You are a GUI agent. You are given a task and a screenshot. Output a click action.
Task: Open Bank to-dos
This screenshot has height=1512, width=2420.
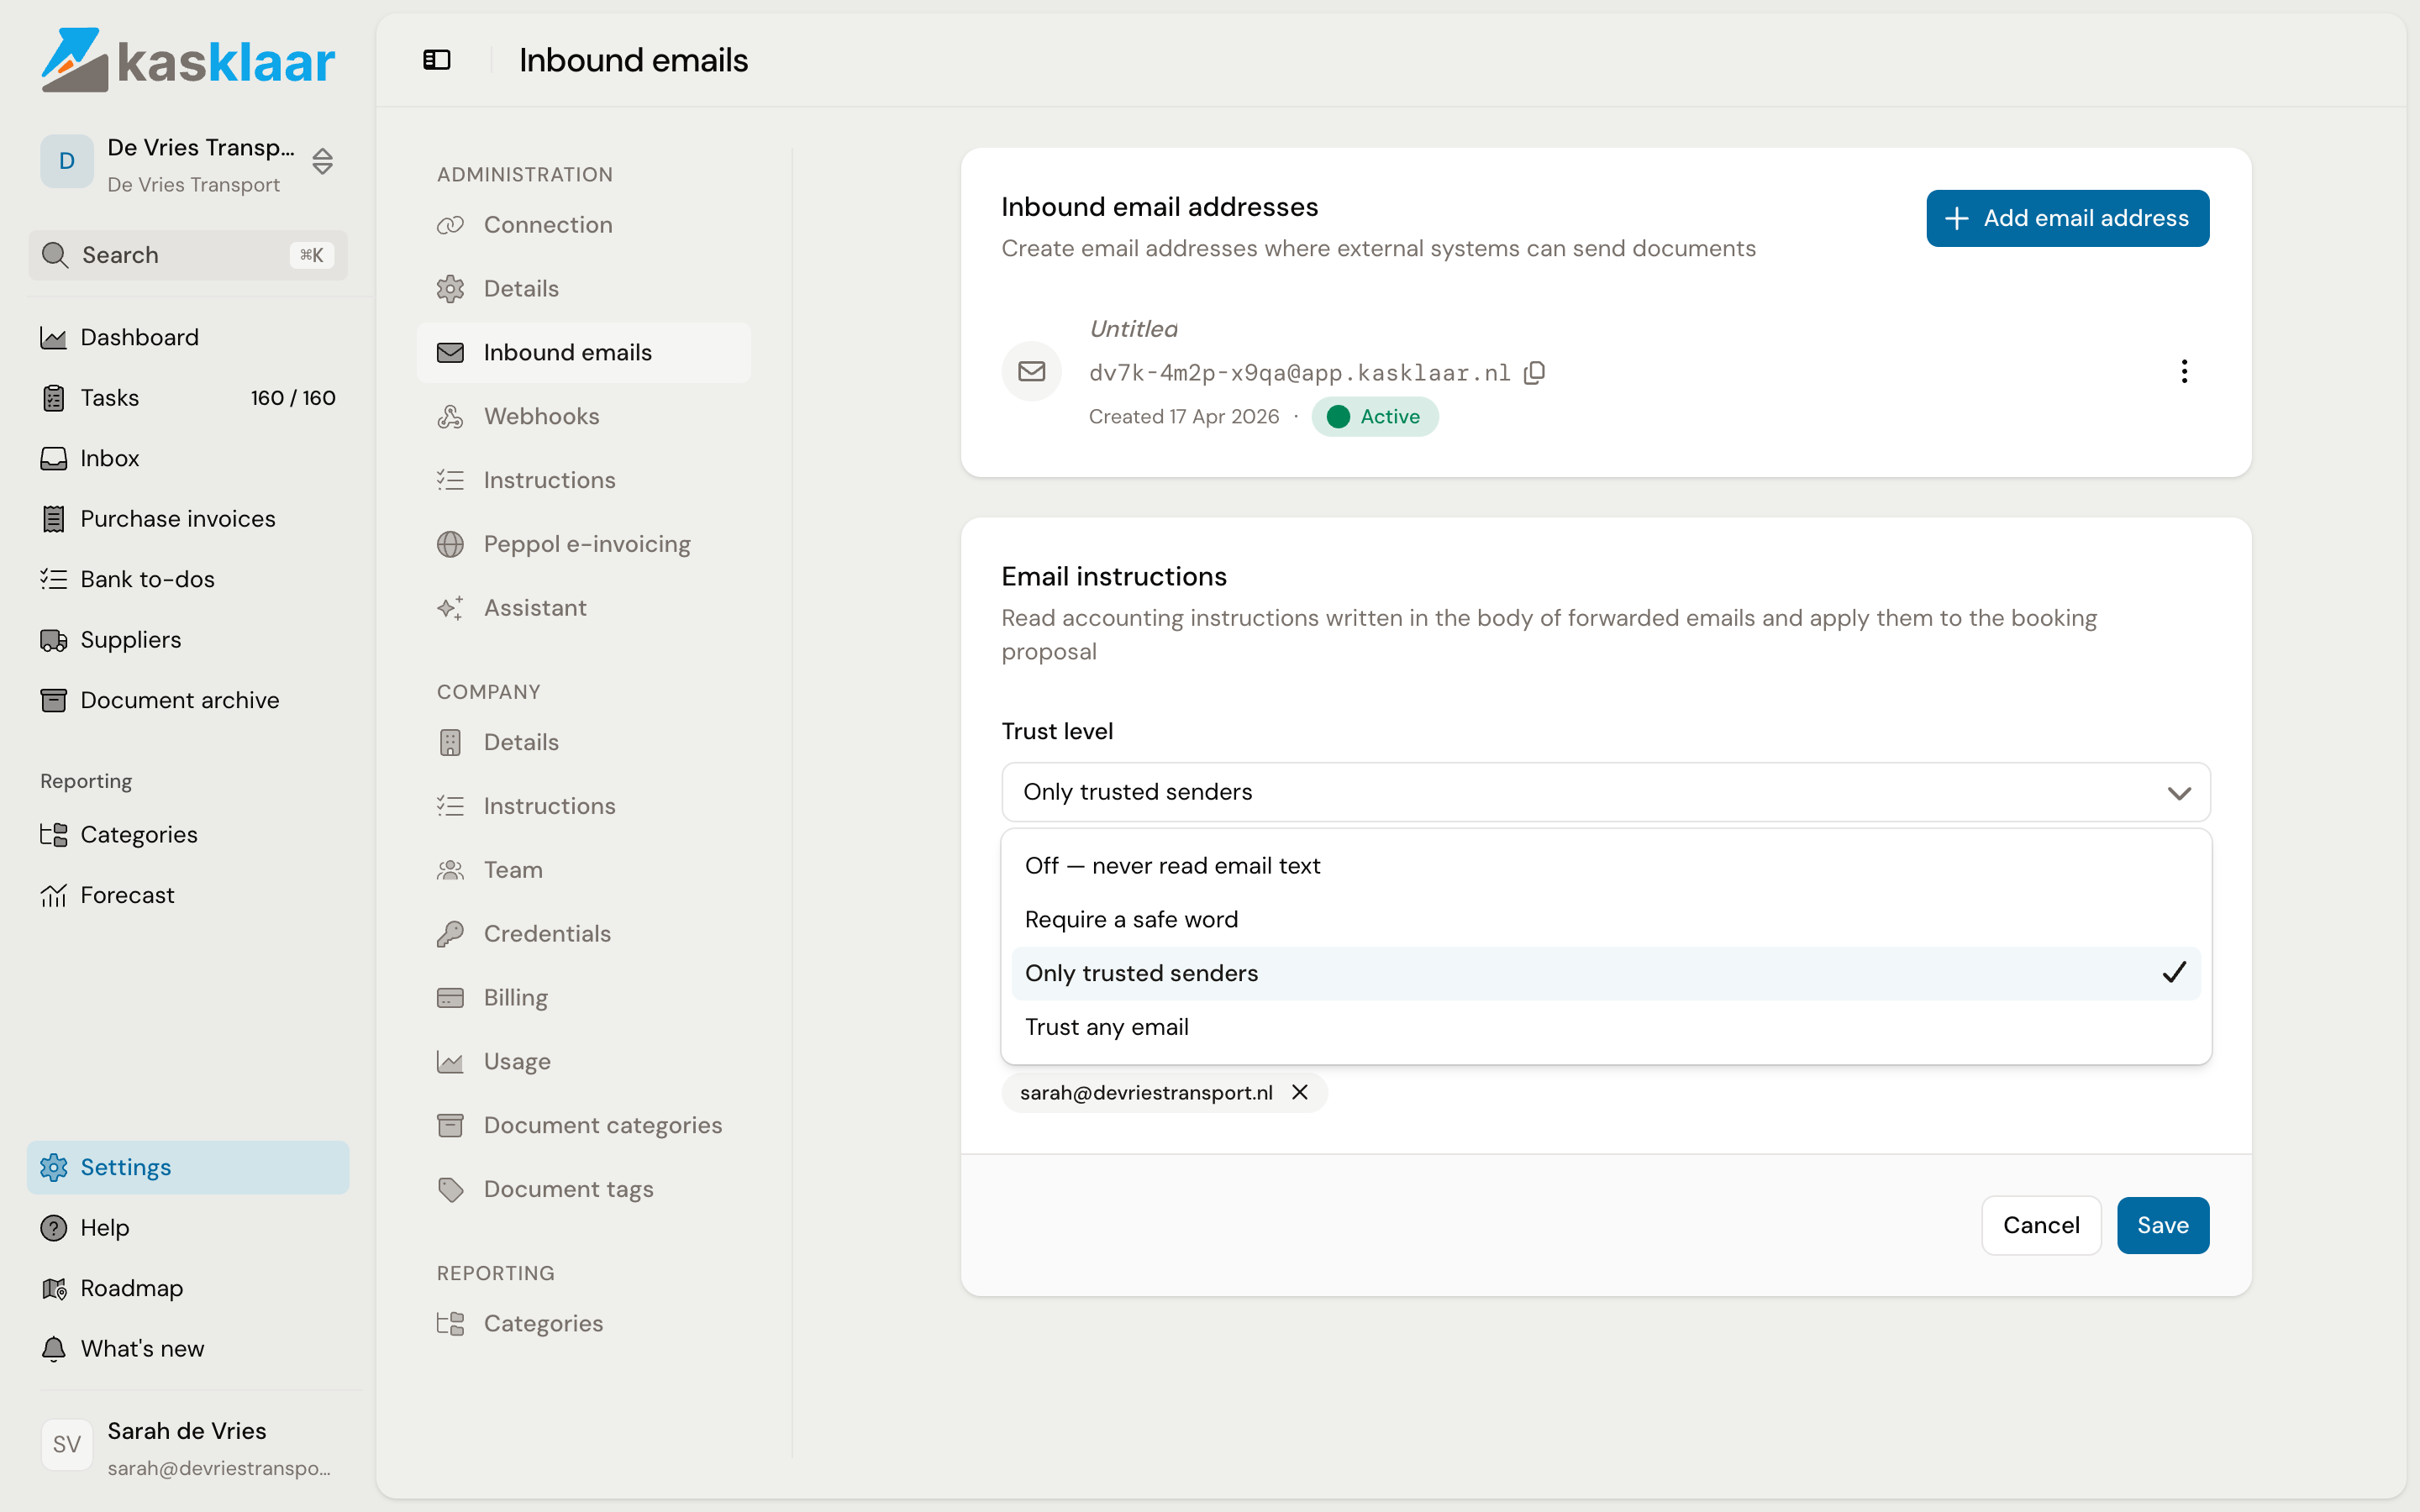click(x=188, y=579)
